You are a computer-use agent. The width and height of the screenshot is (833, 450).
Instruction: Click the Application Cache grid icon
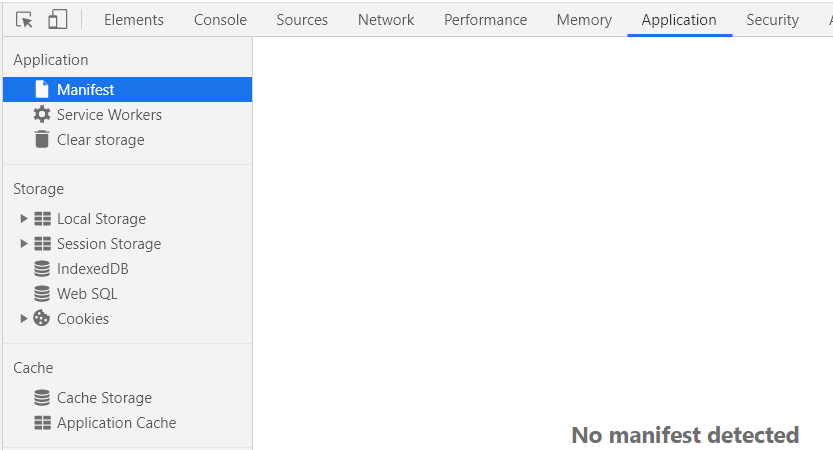(42, 422)
